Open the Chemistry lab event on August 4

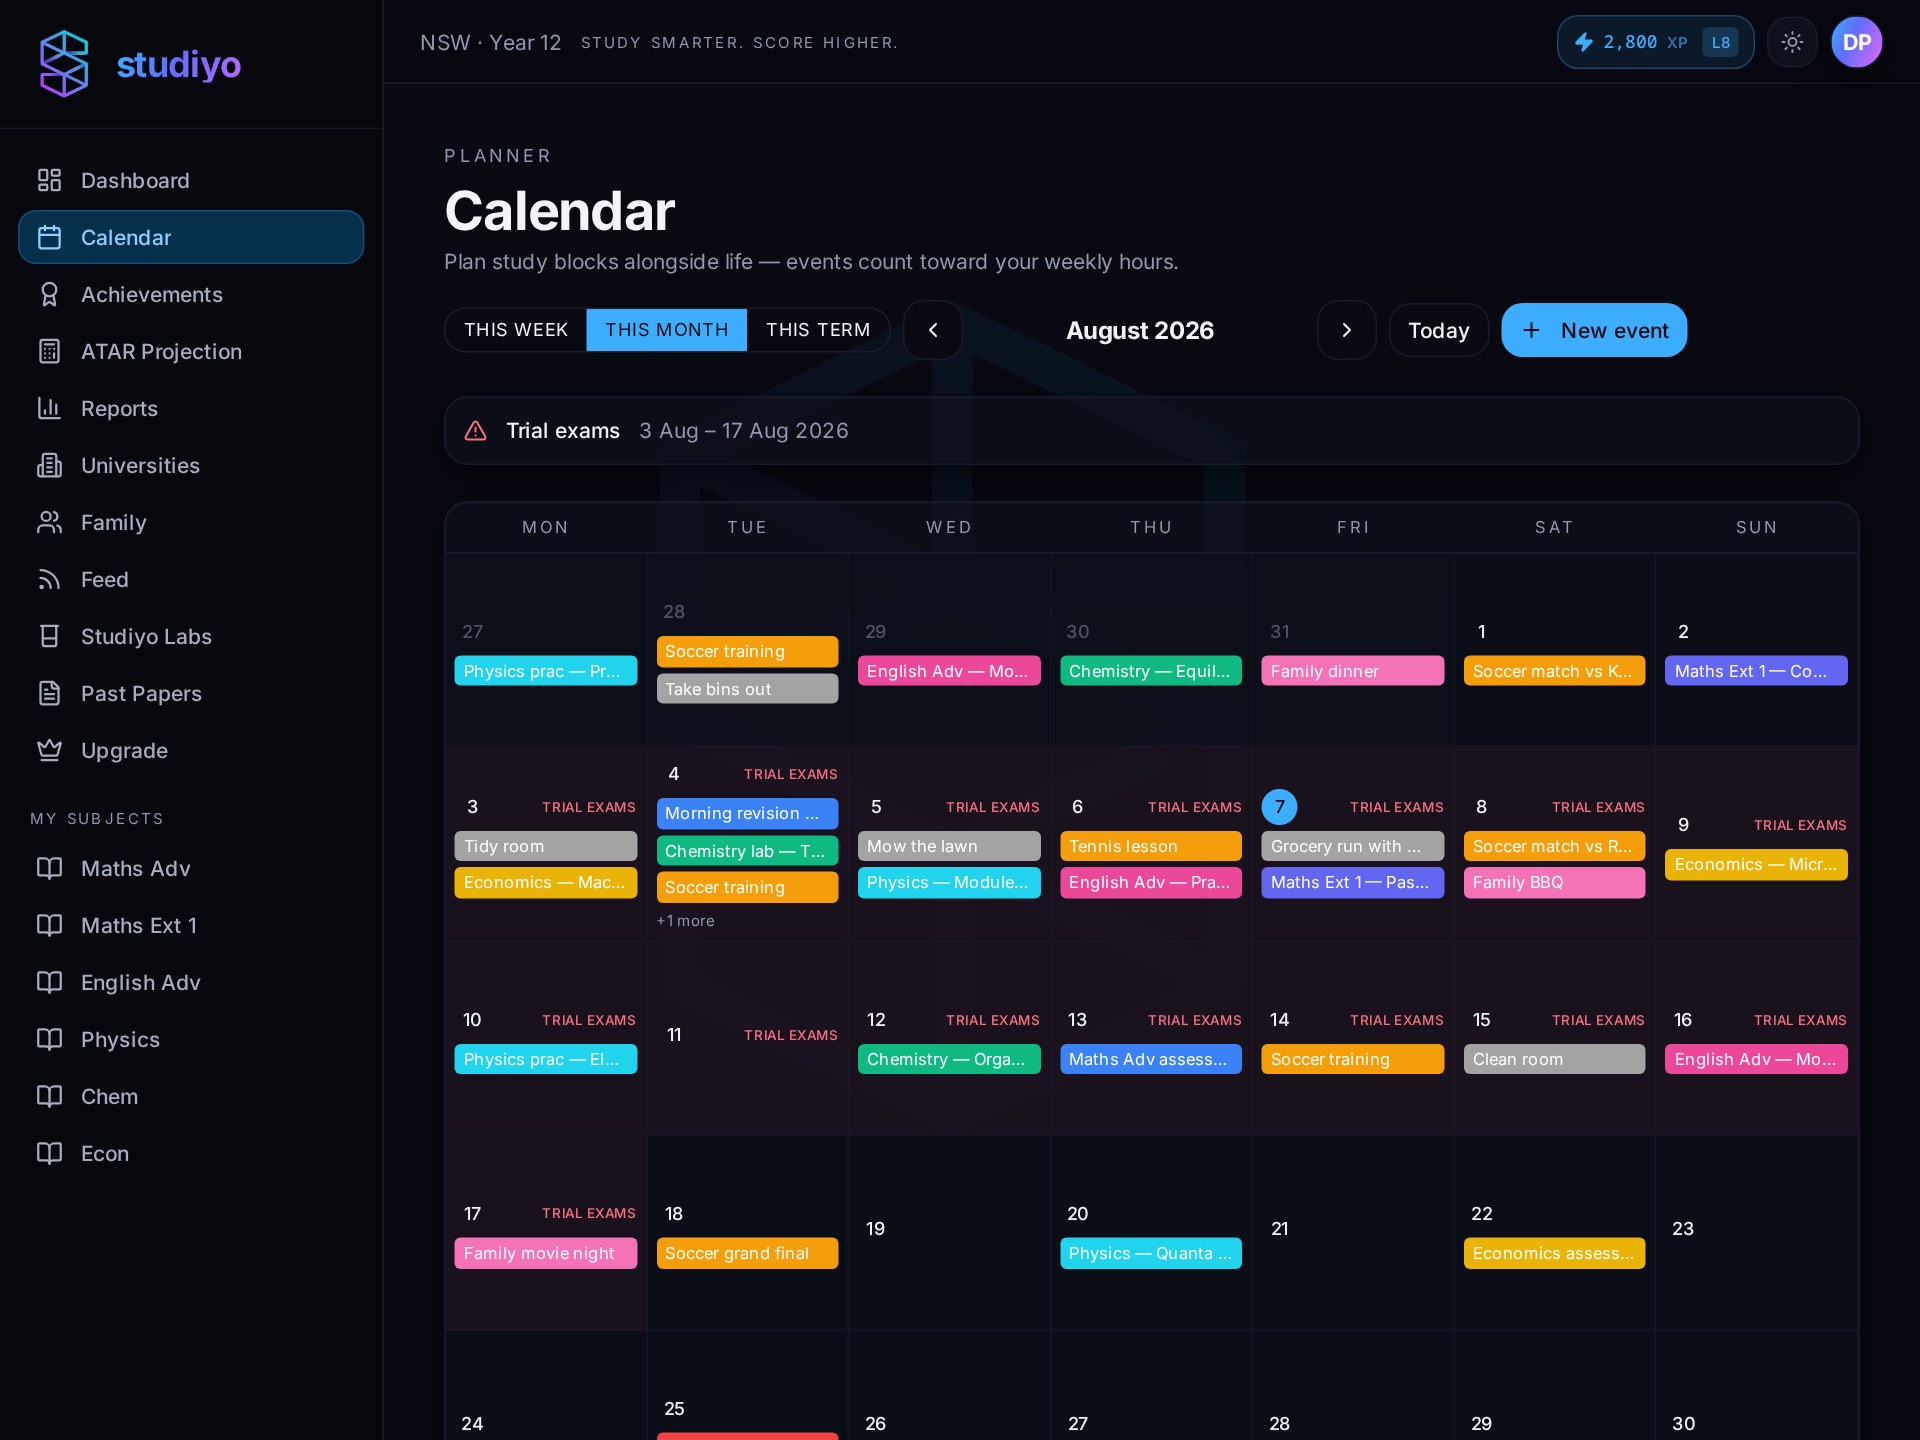[x=747, y=851]
